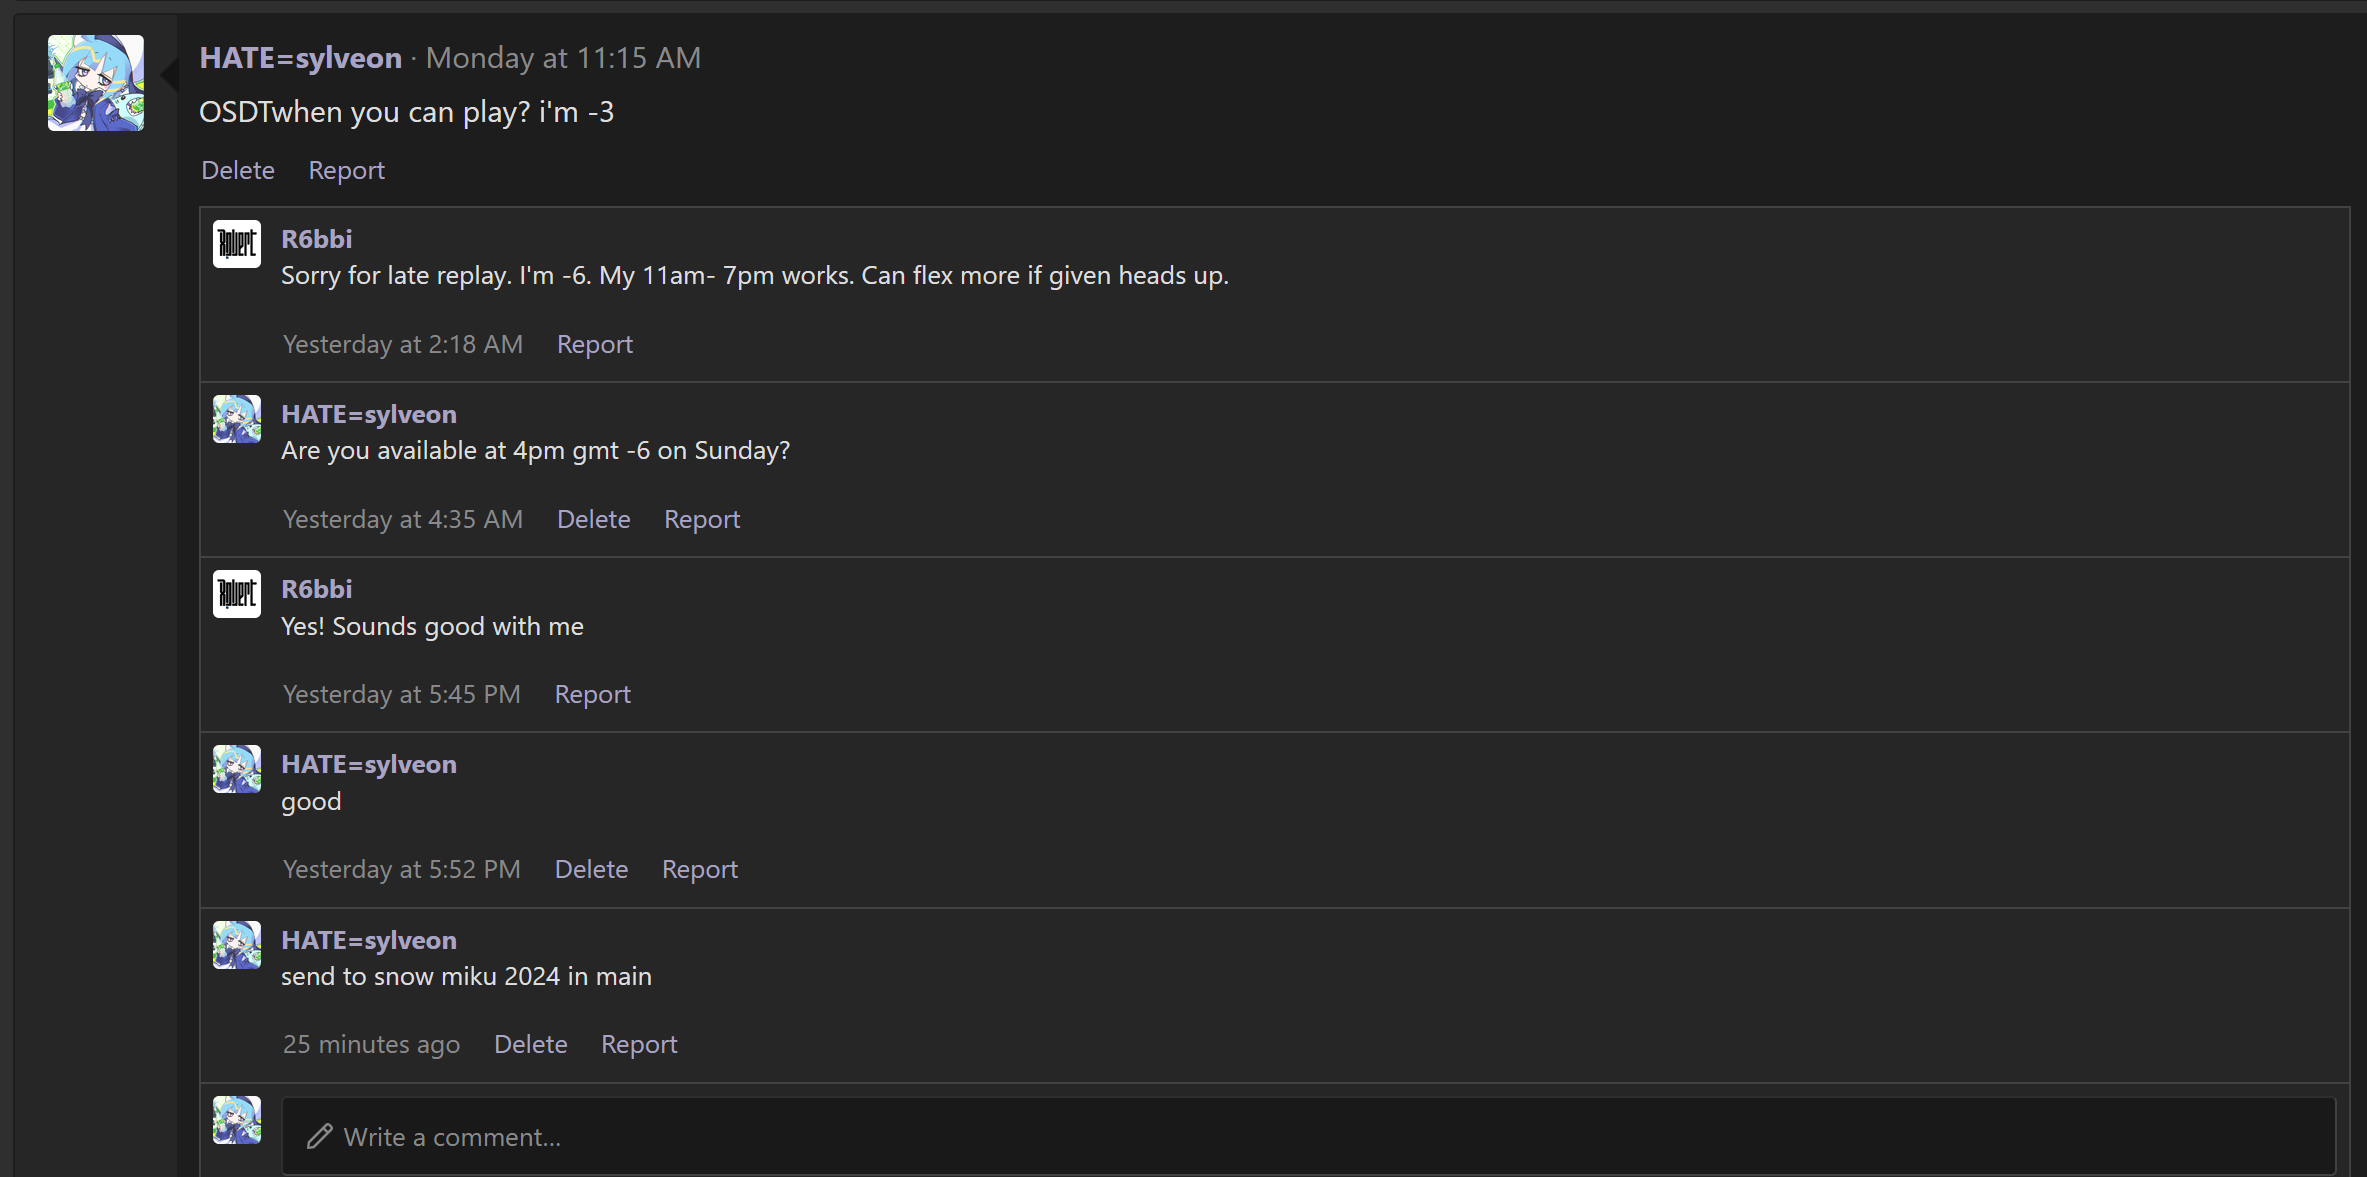Click your avatar beside the comment box
This screenshot has width=2367, height=1177.
(237, 1120)
